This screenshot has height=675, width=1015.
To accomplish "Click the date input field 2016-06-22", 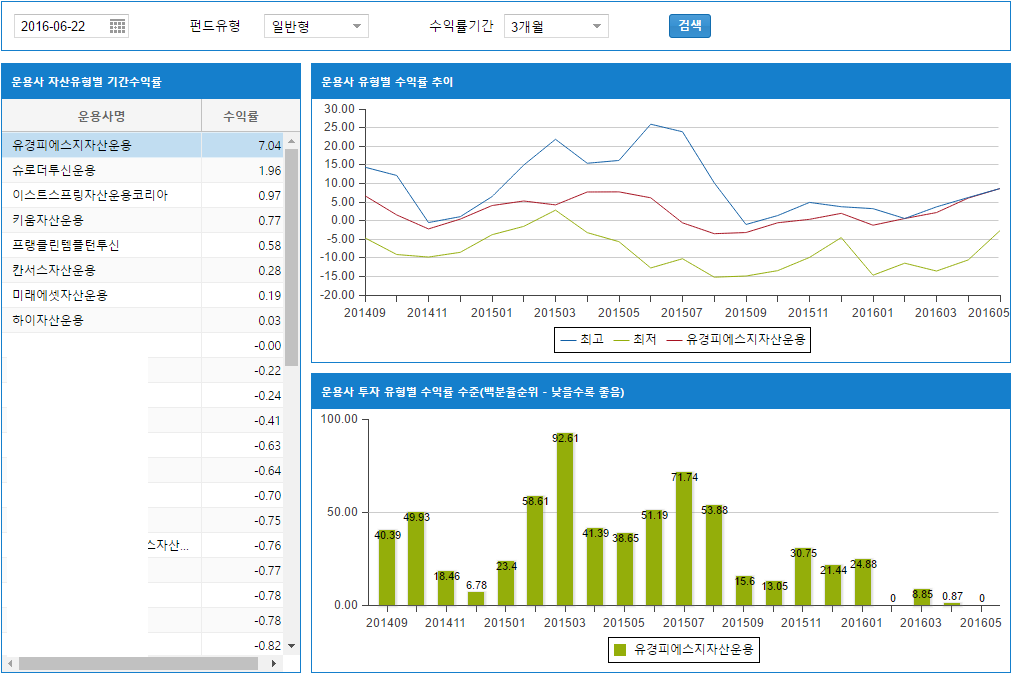I will [x=60, y=27].
